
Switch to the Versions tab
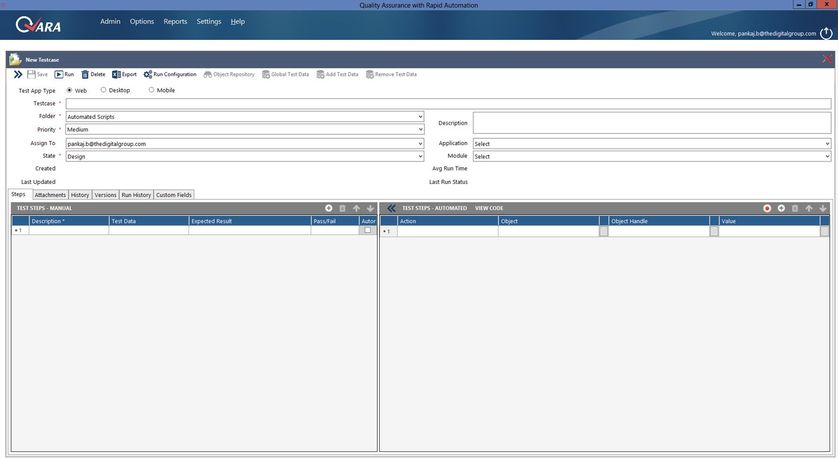tap(105, 195)
